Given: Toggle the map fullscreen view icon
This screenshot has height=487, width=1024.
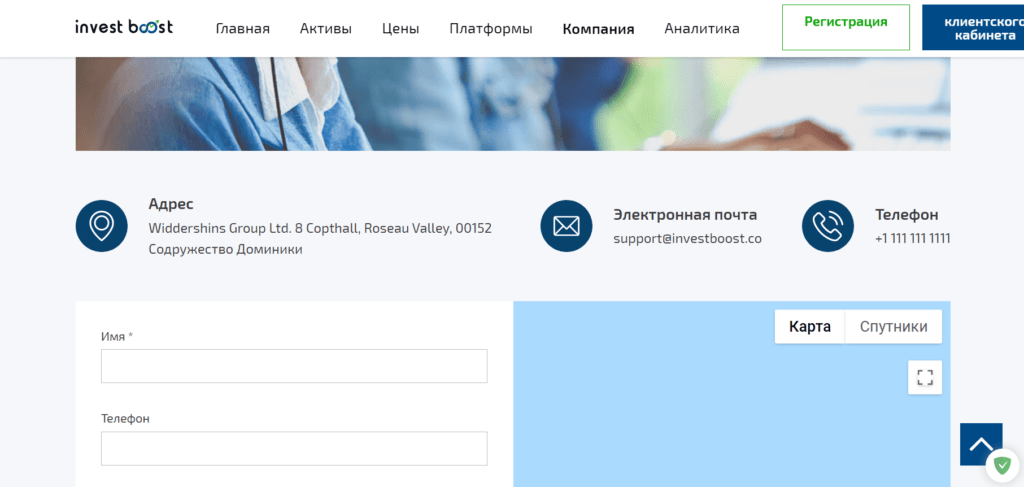Looking at the screenshot, I should [x=925, y=377].
